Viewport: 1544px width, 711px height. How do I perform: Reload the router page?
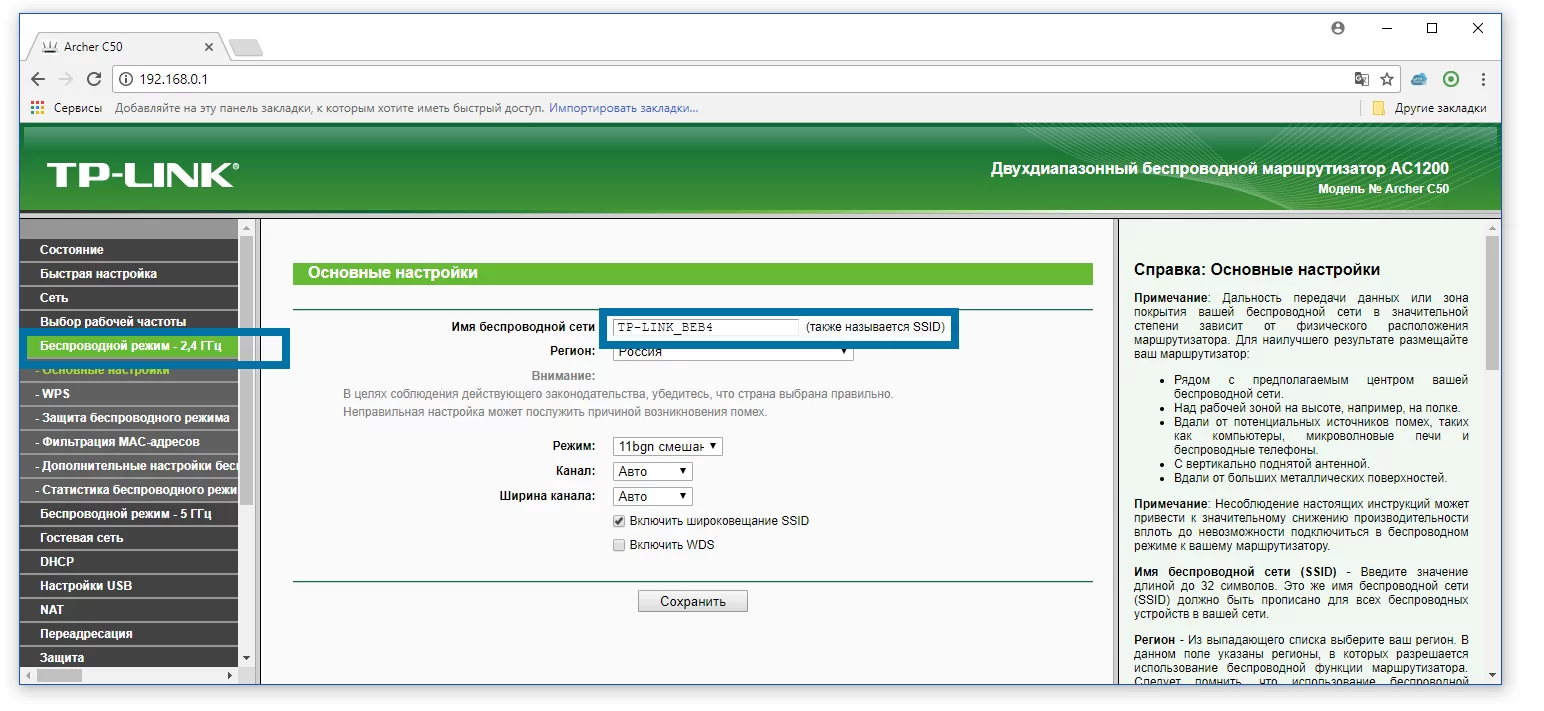[x=94, y=79]
